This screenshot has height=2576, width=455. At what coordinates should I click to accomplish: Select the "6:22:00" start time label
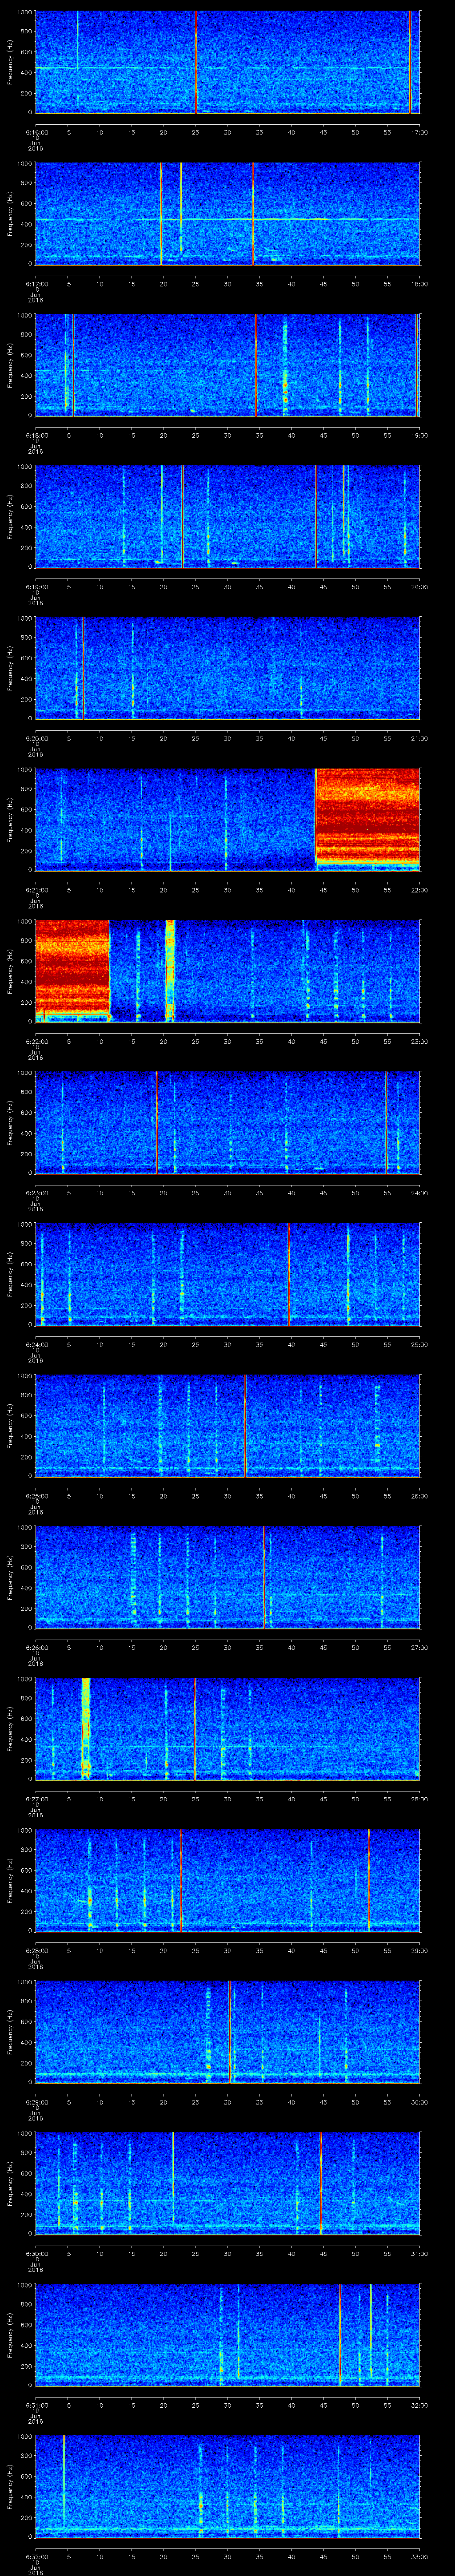coord(36,1042)
